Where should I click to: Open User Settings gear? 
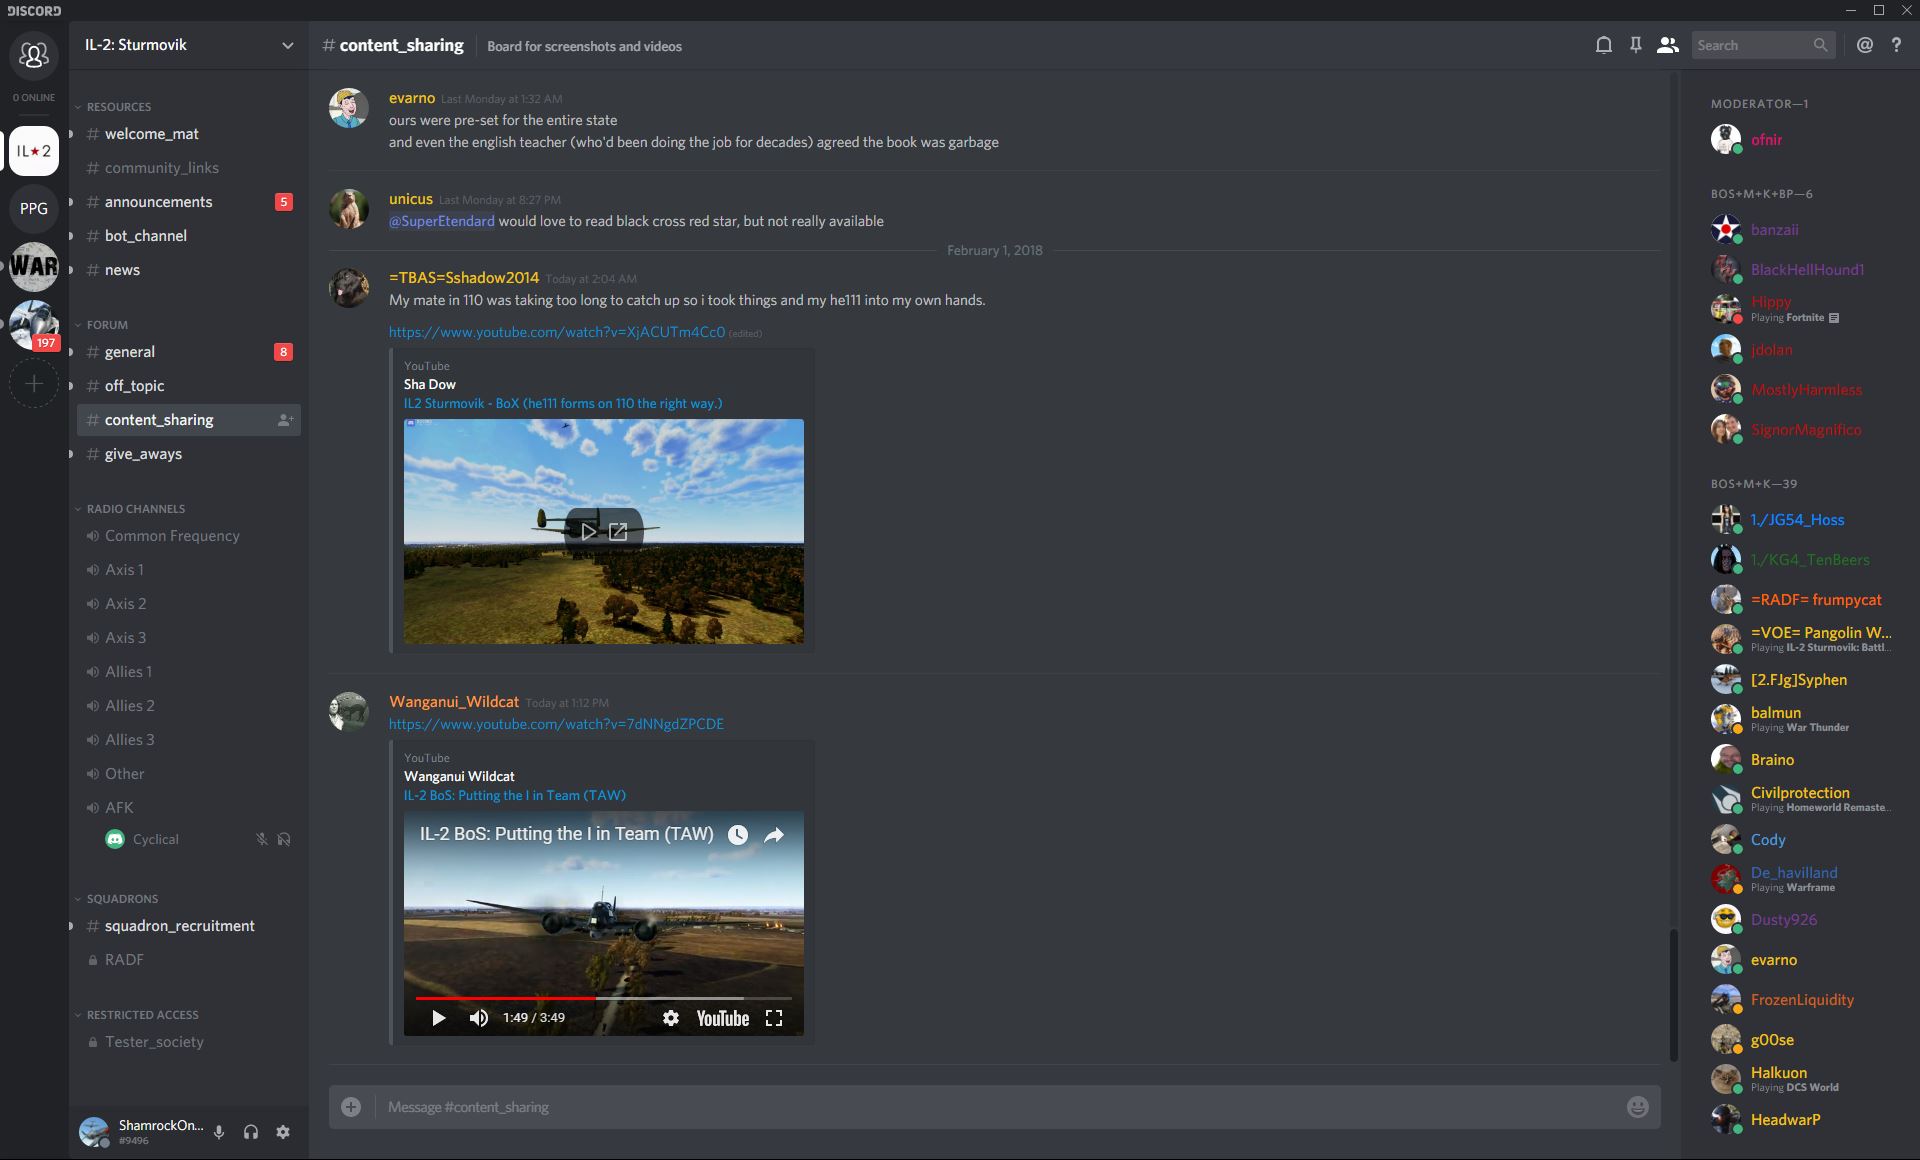pos(283,1132)
